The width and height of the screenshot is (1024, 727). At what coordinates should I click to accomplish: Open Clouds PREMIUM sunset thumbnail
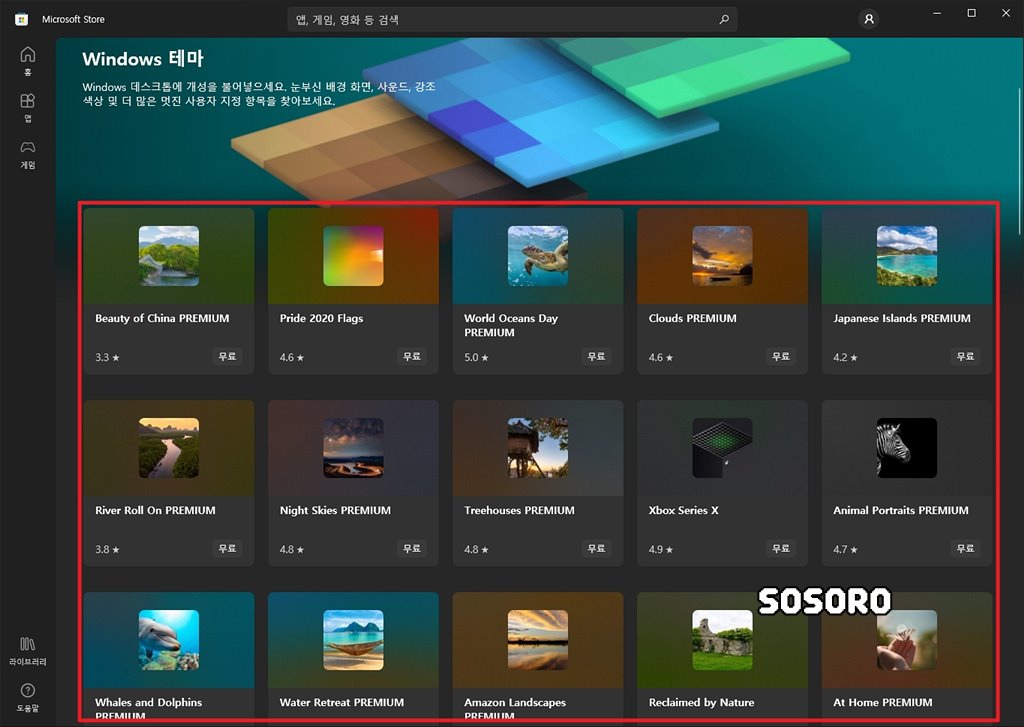(x=722, y=255)
